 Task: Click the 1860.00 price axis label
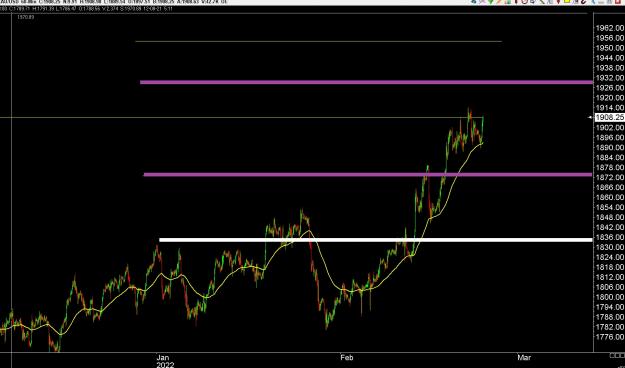click(610, 197)
